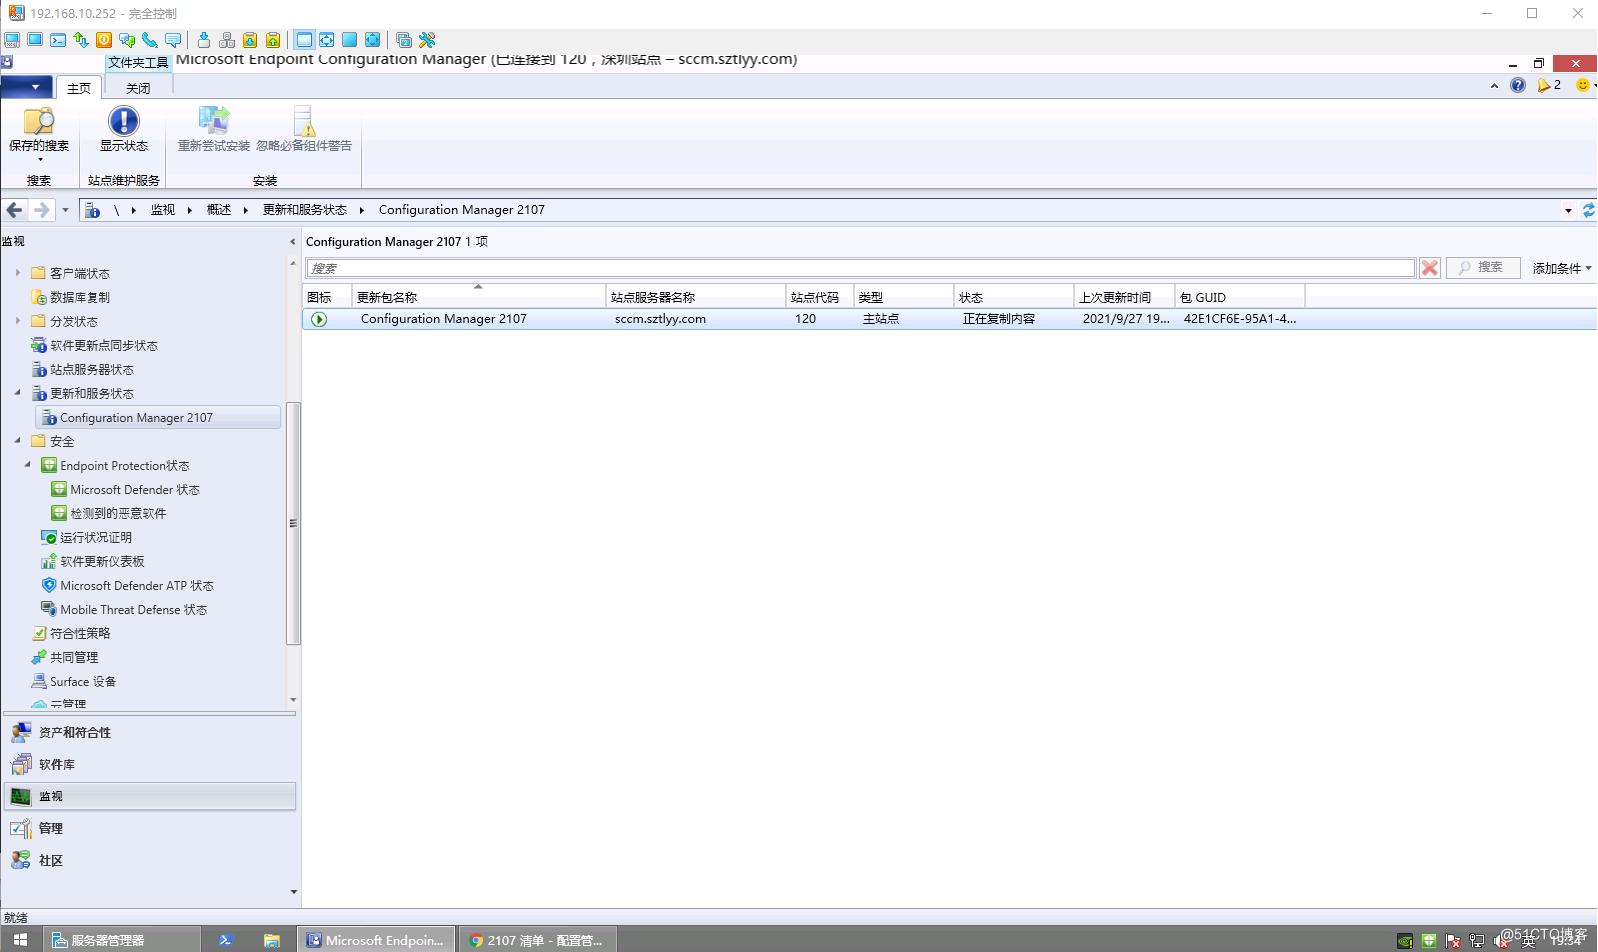Sort by the 上次更新时间 column header
1598x952 pixels.
[1125, 297]
